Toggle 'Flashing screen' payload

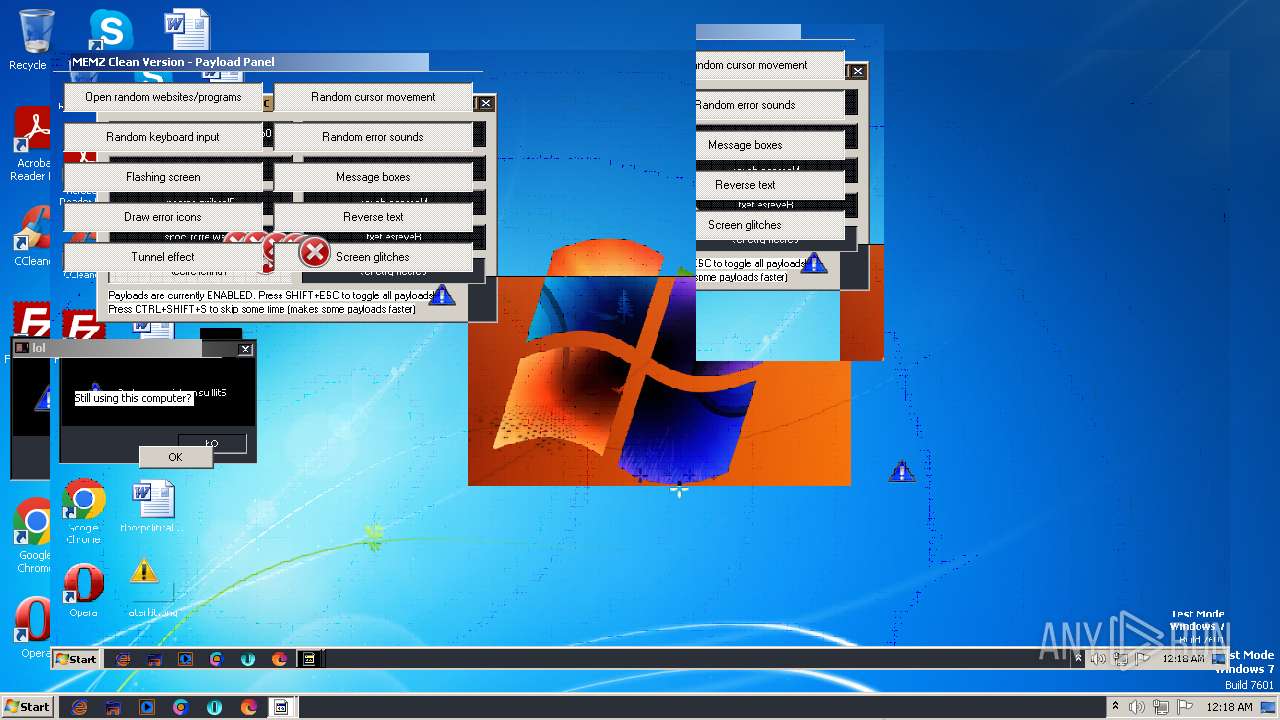[x=163, y=177]
